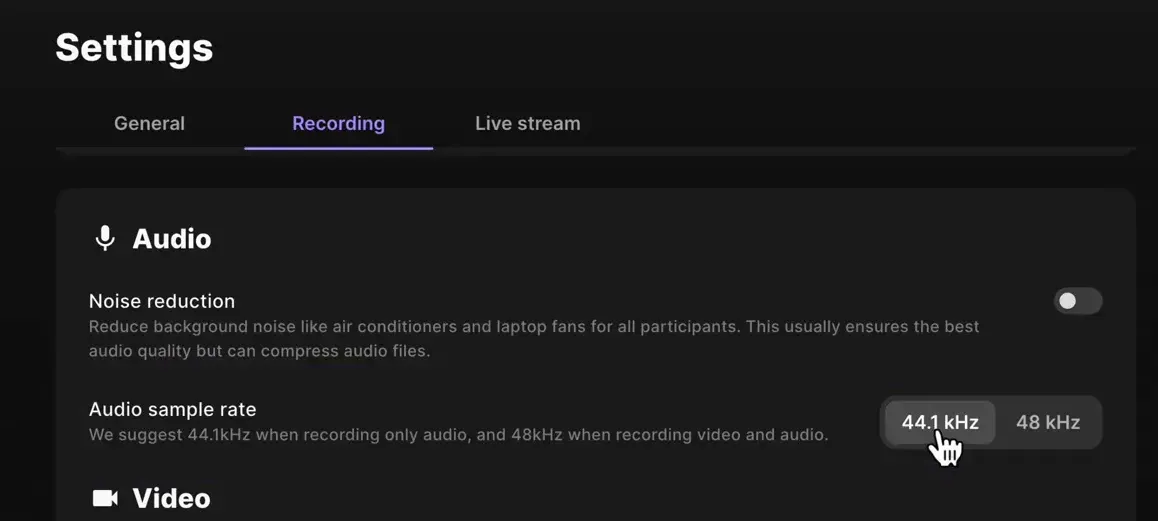1158x521 pixels.
Task: Click the Settings page heading
Action: pos(134,48)
